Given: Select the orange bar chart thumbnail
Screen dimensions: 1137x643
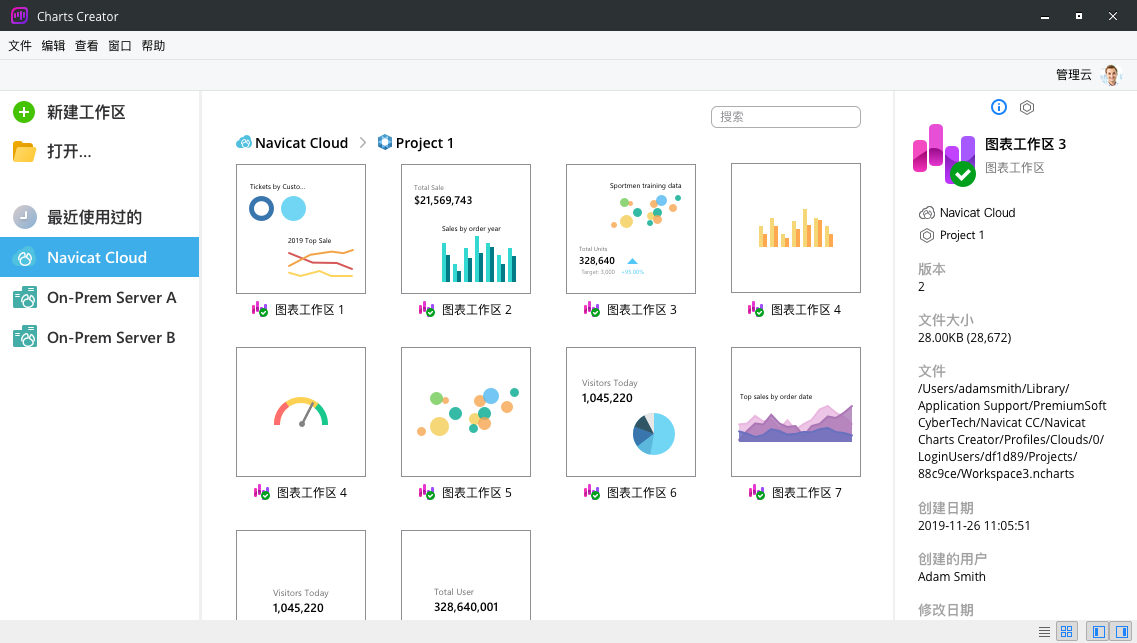Looking at the screenshot, I should pyautogui.click(x=795, y=228).
